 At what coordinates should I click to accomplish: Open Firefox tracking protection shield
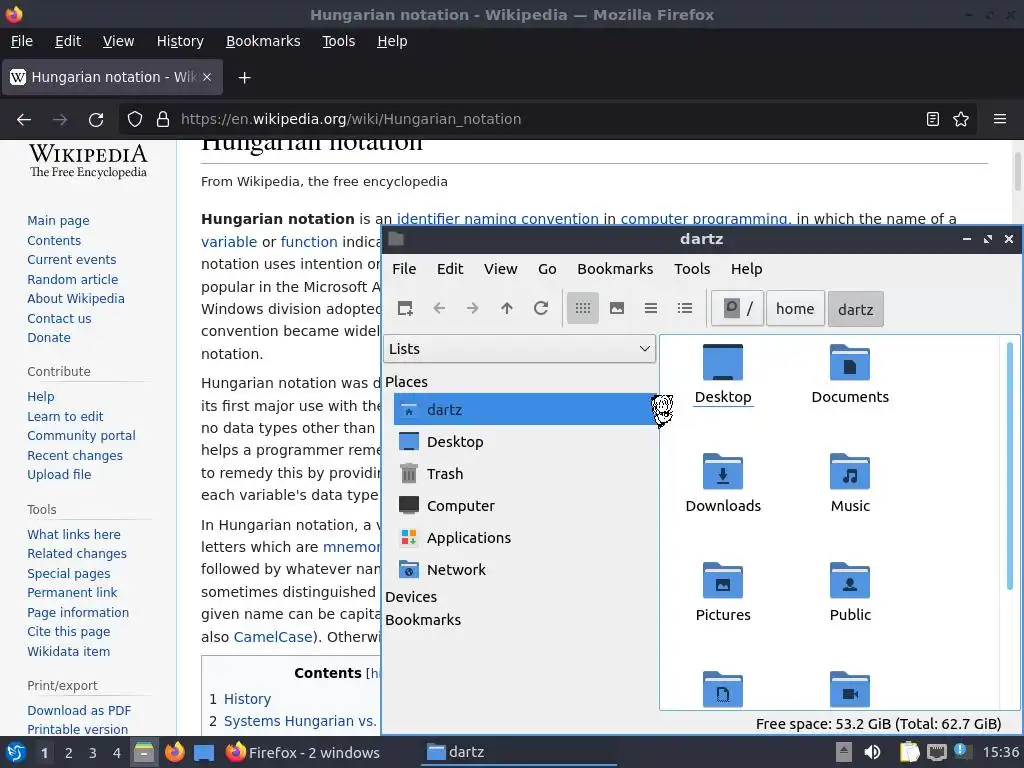[135, 119]
